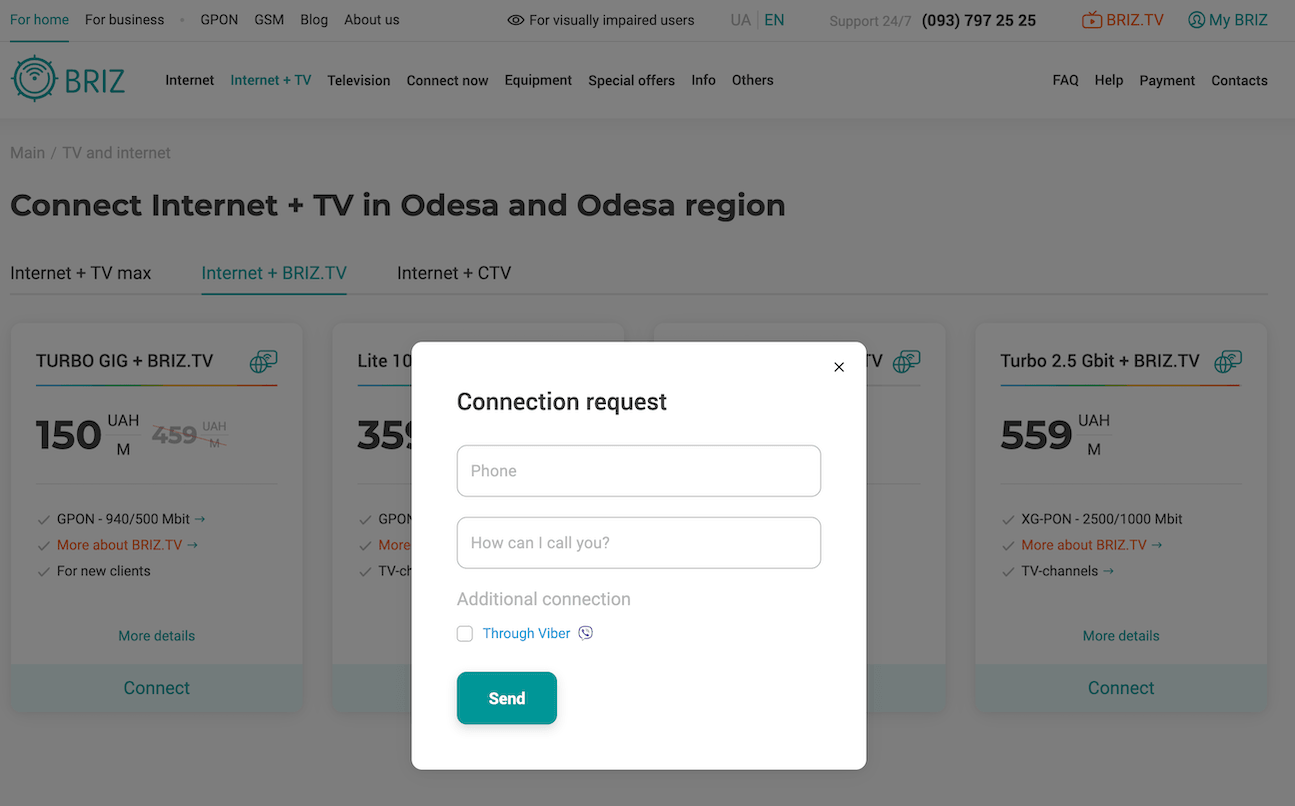Focus the Phone input field

pyautogui.click(x=639, y=471)
